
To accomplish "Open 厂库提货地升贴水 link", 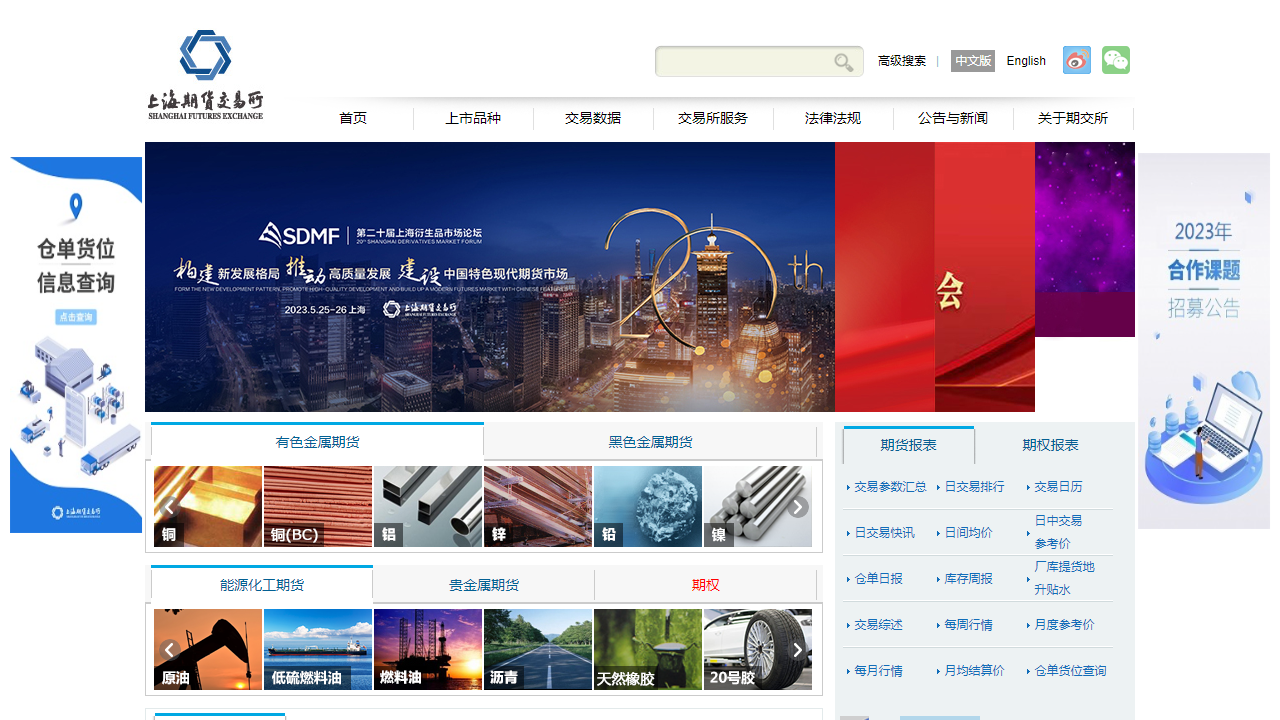I will [1064, 578].
